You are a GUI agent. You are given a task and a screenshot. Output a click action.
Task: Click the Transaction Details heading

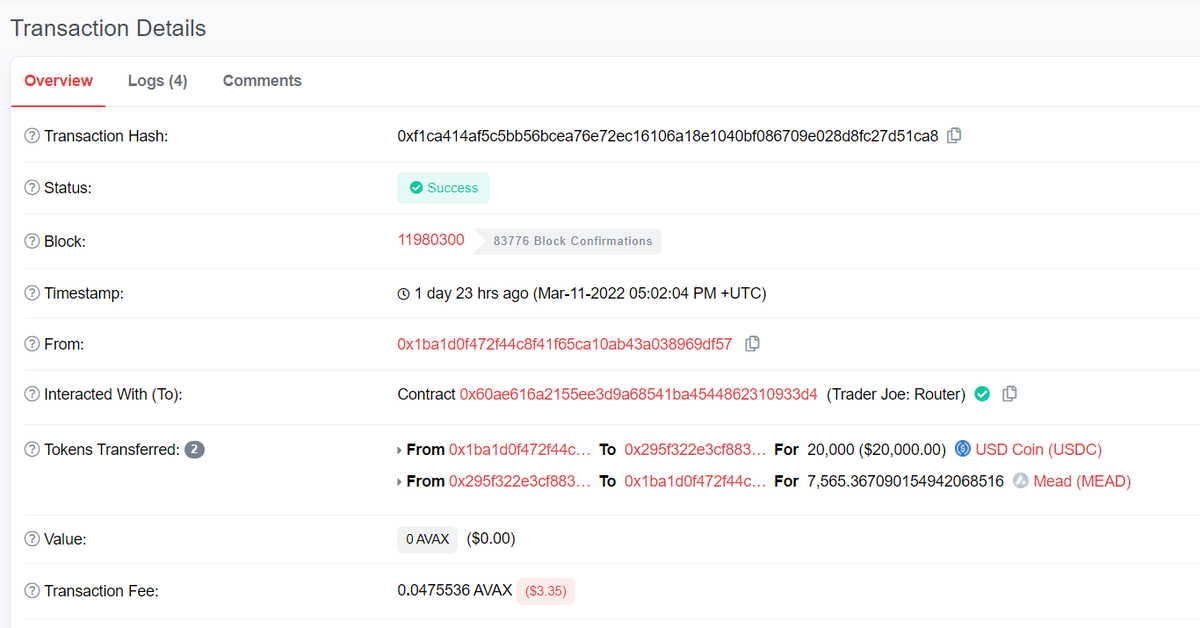(x=108, y=28)
